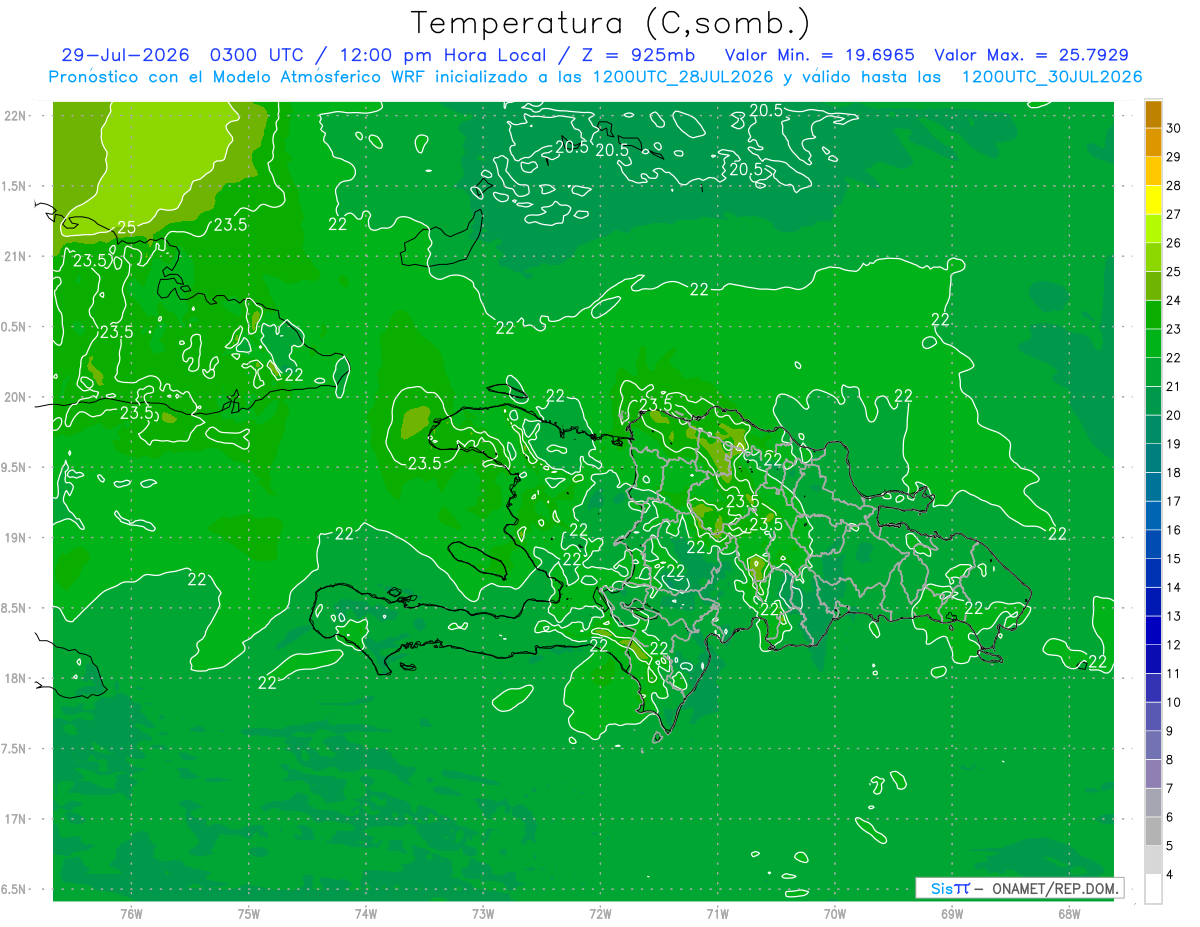Click the '18N' latitude label

pos(17,678)
